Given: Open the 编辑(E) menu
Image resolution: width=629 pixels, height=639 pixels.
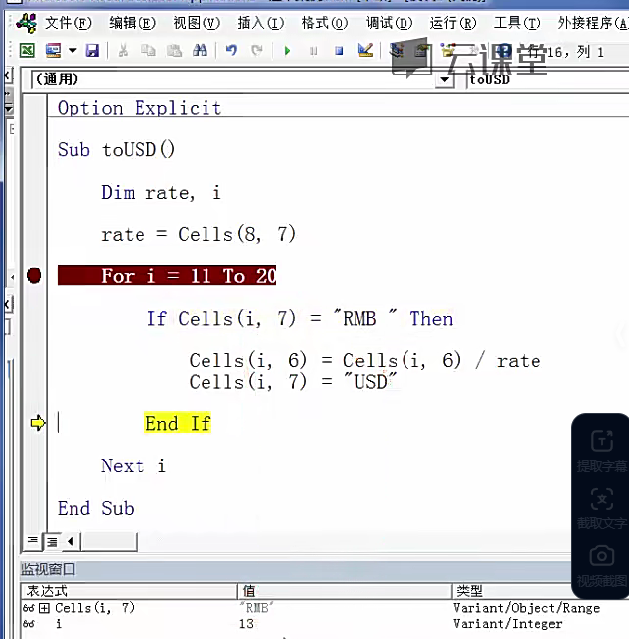Looking at the screenshot, I should [132, 23].
